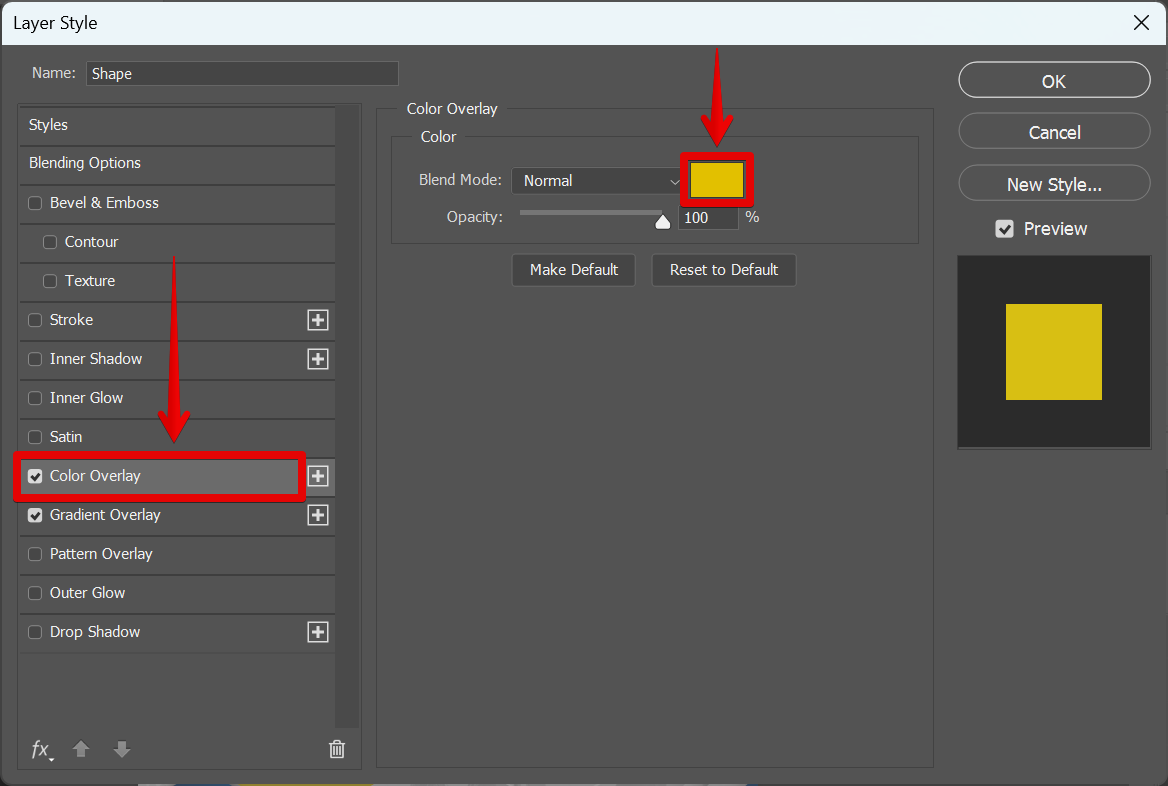Add another Color Overlay with plus icon
Viewport: 1168px width, 786px height.
tap(318, 476)
